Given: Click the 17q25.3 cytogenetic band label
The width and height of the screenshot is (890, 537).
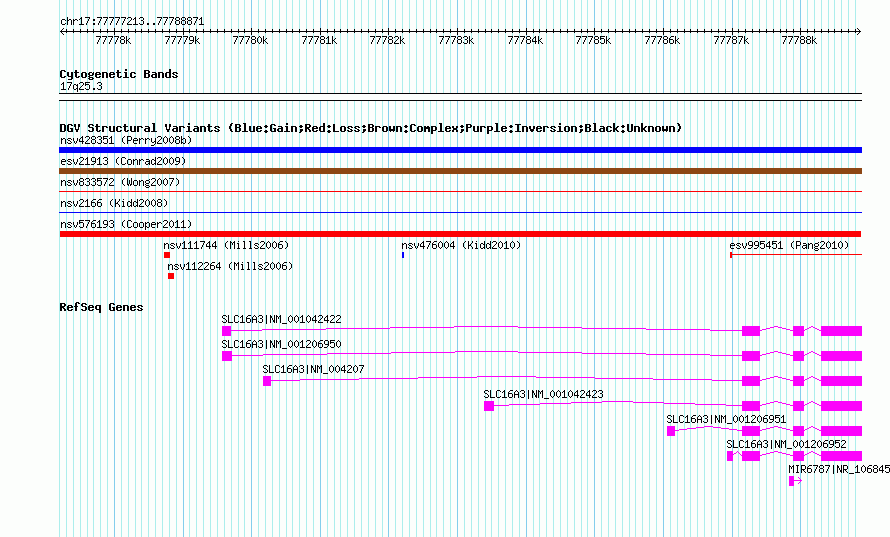Looking at the screenshot, I should [81, 86].
